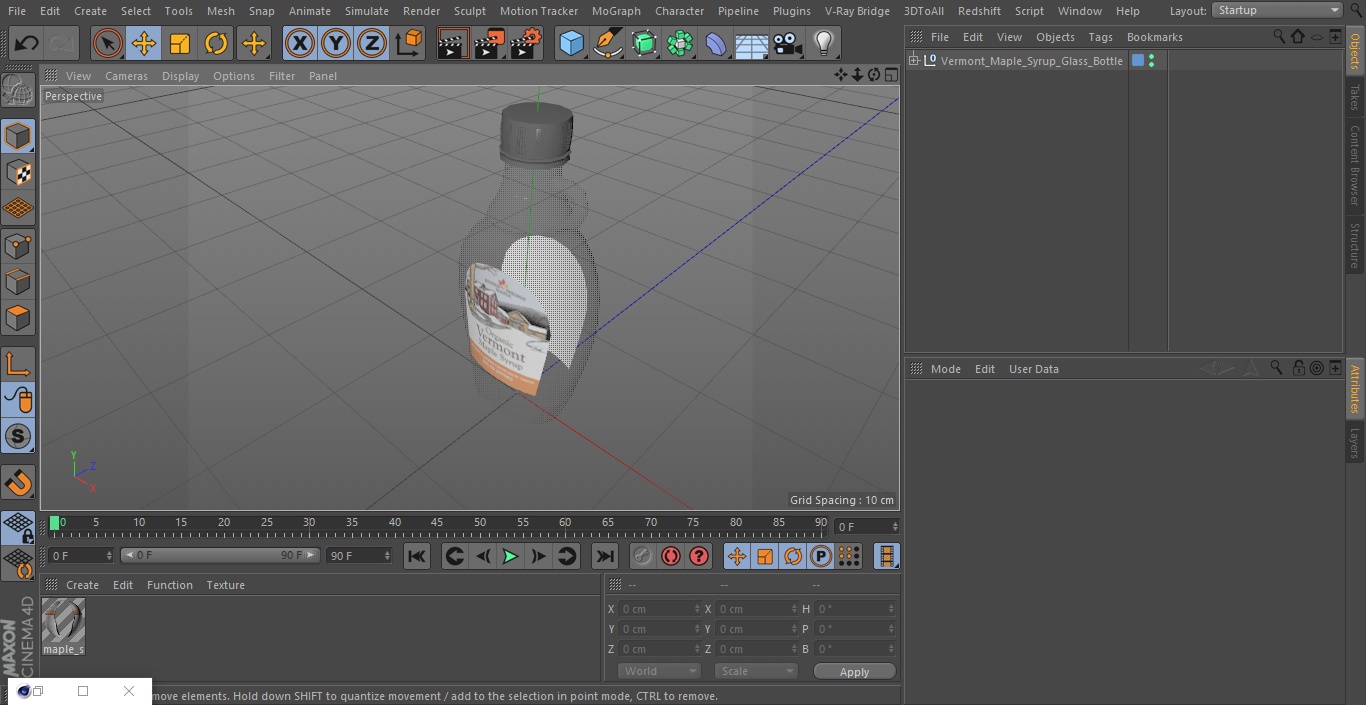The width and height of the screenshot is (1366, 705).
Task: Open viewport Cameras menu
Action: [x=126, y=76]
